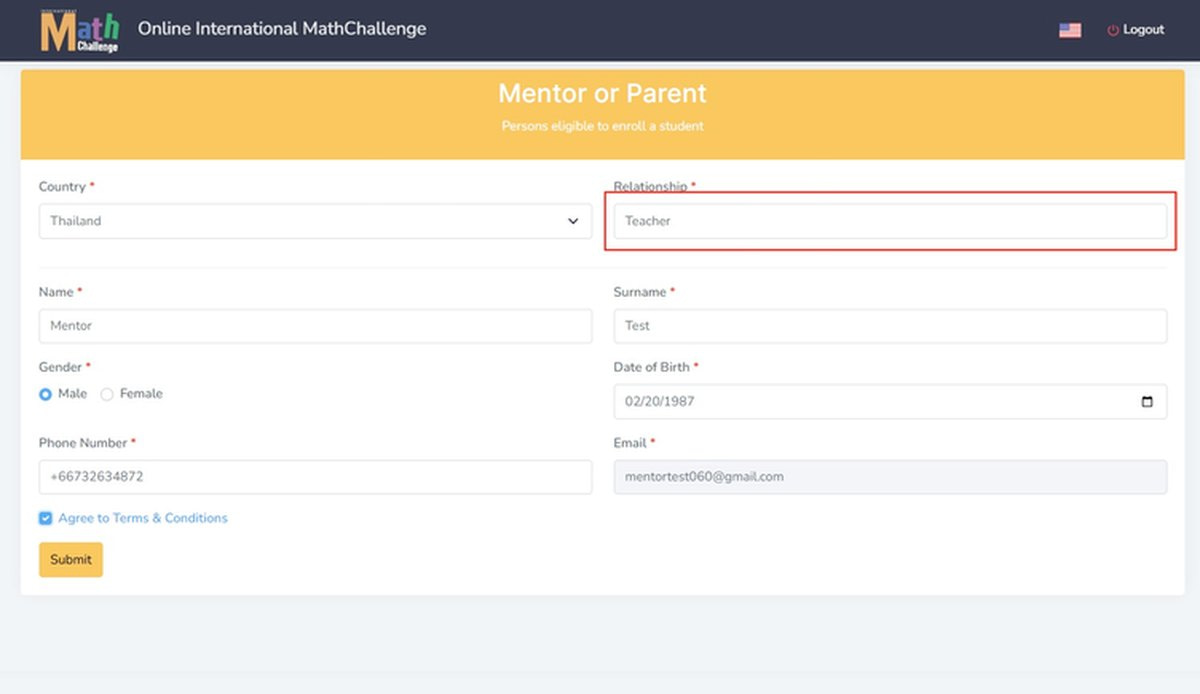The width and height of the screenshot is (1200, 694).
Task: Click the 'Persons eligible to enroll a student' text
Action: tap(602, 126)
